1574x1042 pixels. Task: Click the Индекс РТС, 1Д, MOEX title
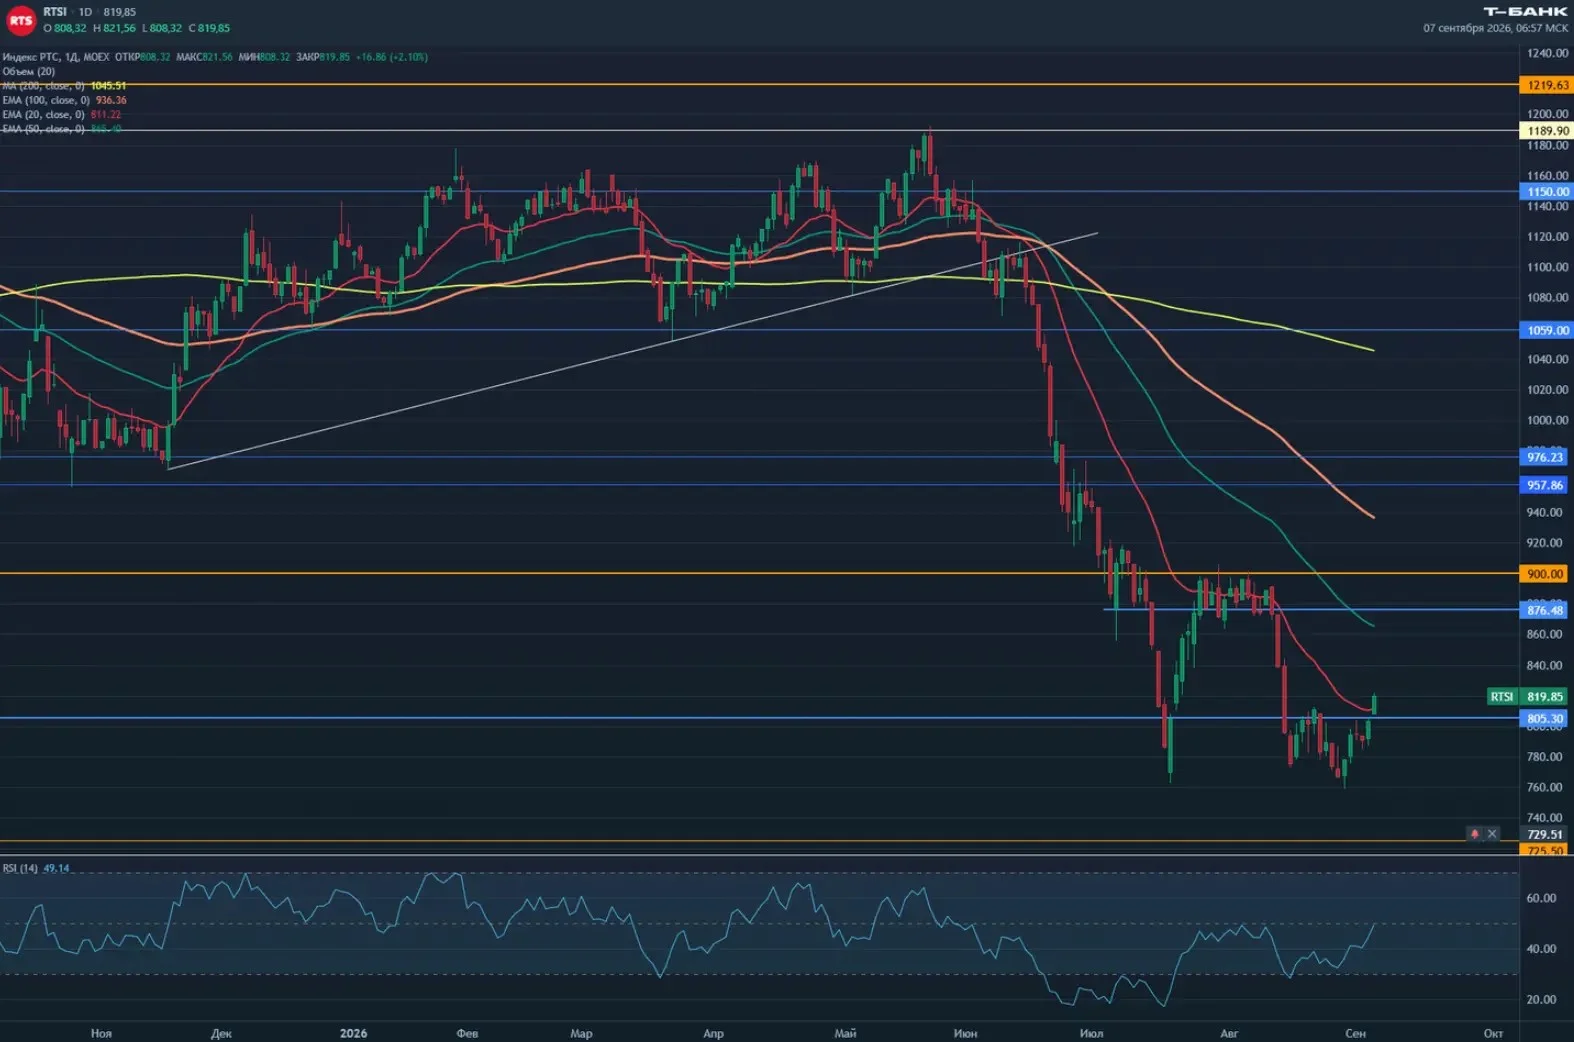coord(55,57)
